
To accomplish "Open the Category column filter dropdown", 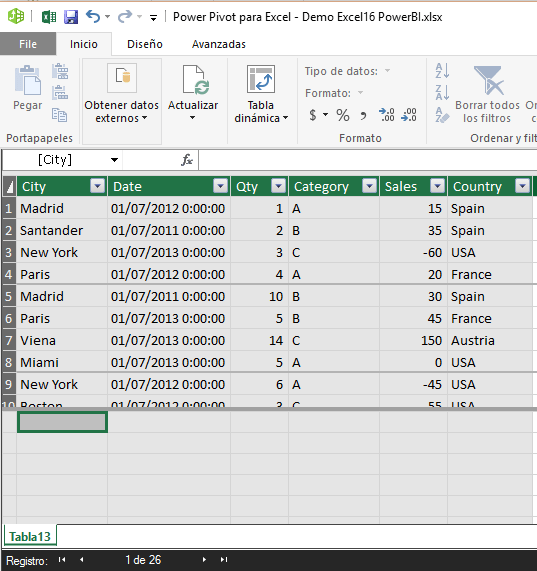I will click(370, 186).
